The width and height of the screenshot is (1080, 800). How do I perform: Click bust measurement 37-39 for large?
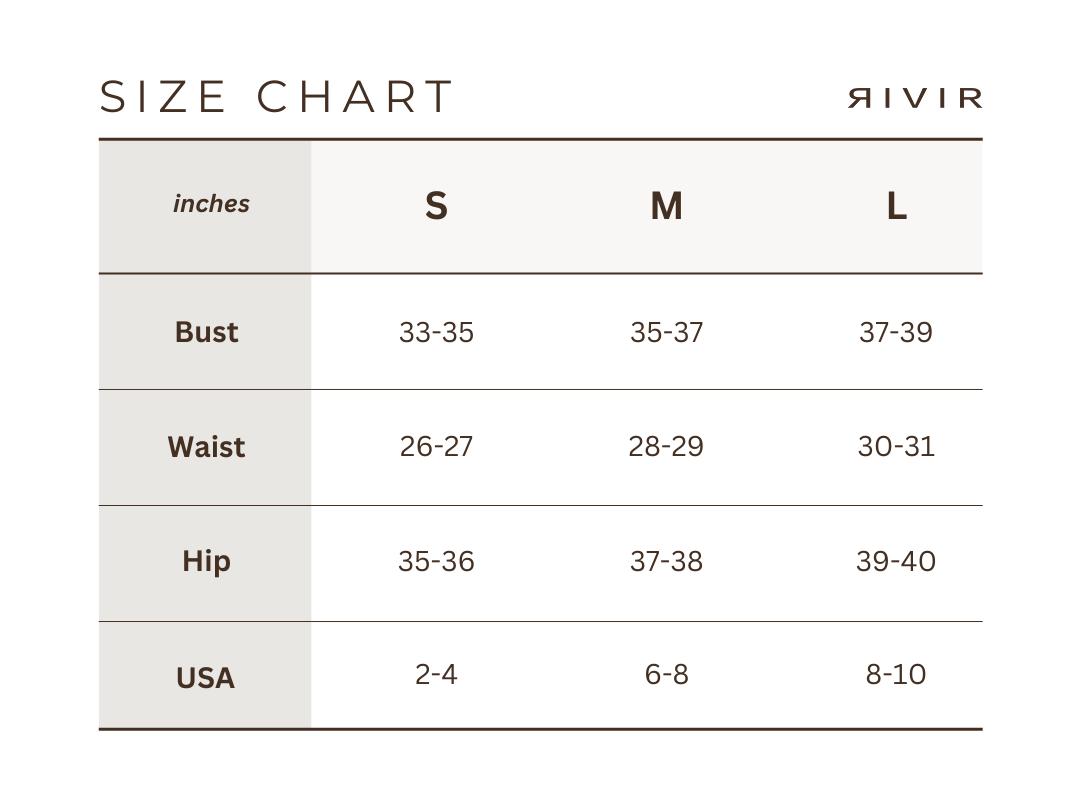[x=896, y=332]
